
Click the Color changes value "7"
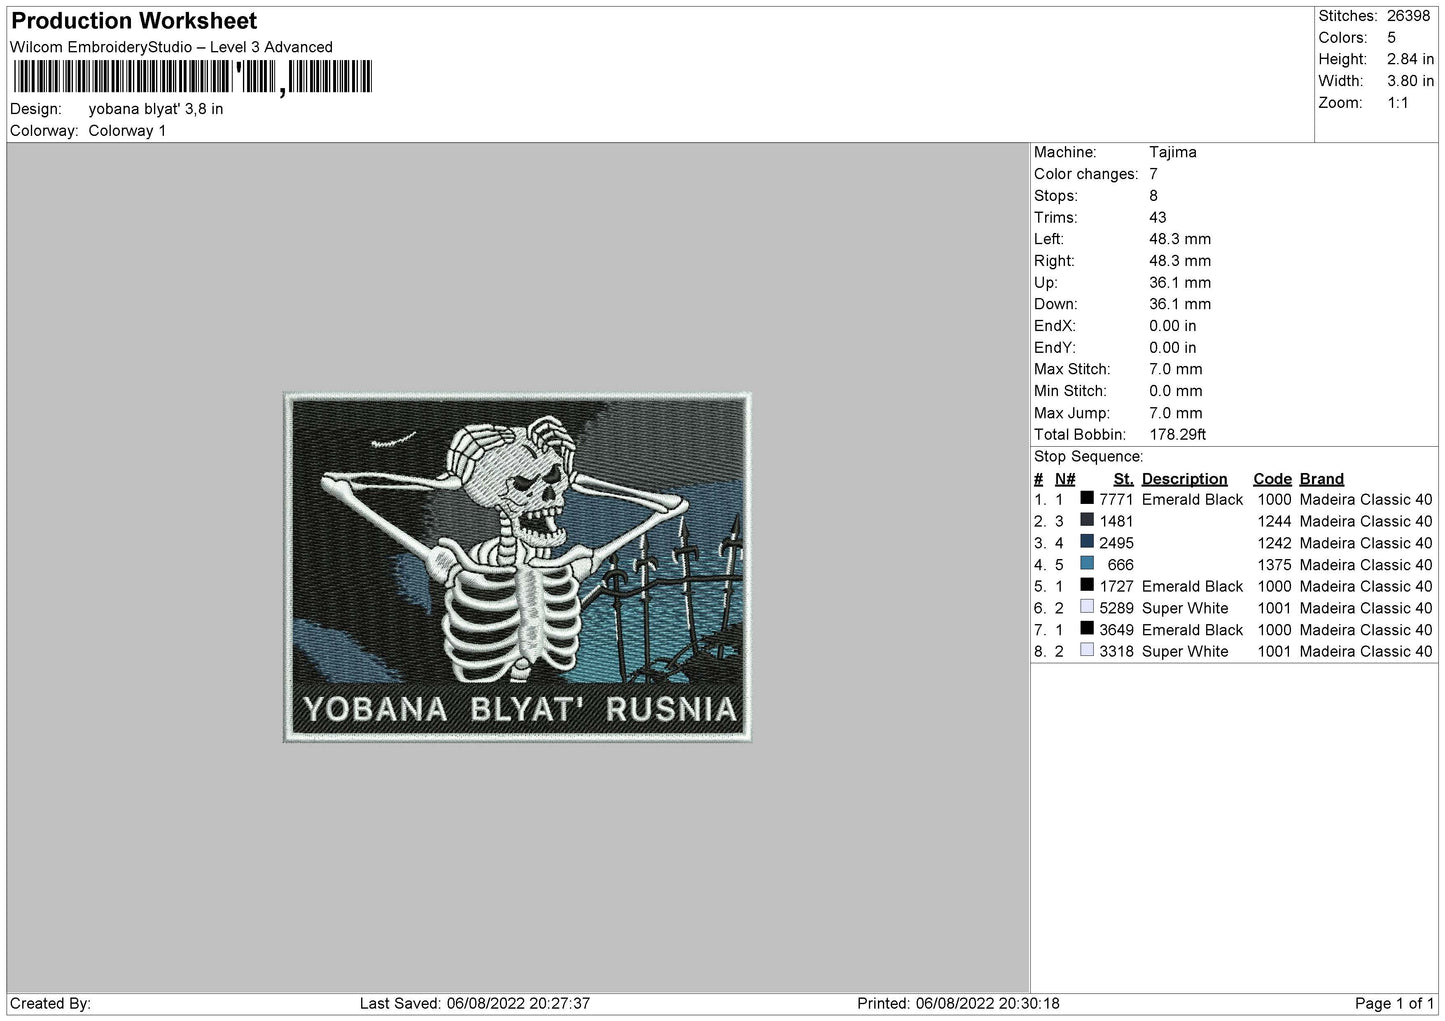(x=1153, y=174)
